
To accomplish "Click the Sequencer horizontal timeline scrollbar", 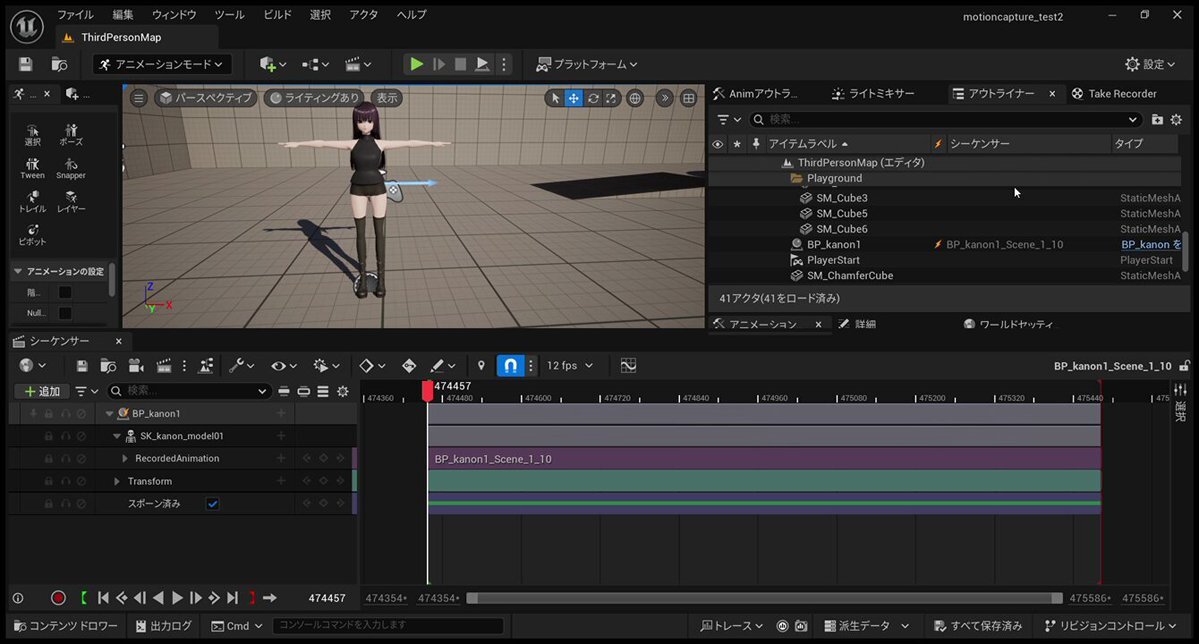I will tap(764, 598).
